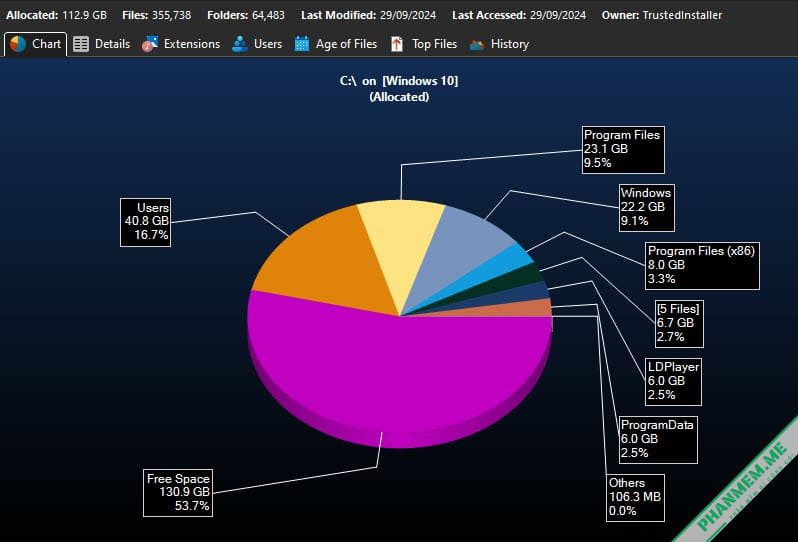Screen dimensions: 798x542
Task: Click the Last Accessed: 29/09/2024 entry
Action: 519,15
